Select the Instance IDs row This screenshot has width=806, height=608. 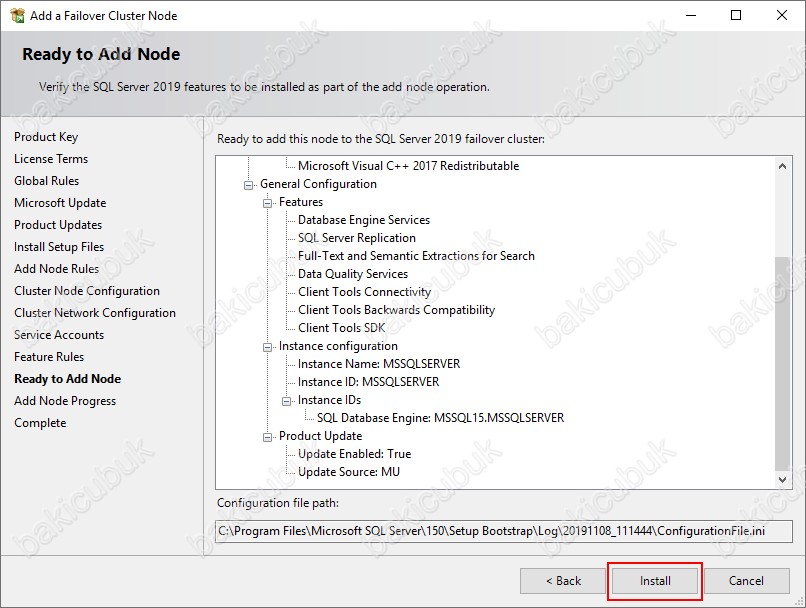click(x=329, y=400)
